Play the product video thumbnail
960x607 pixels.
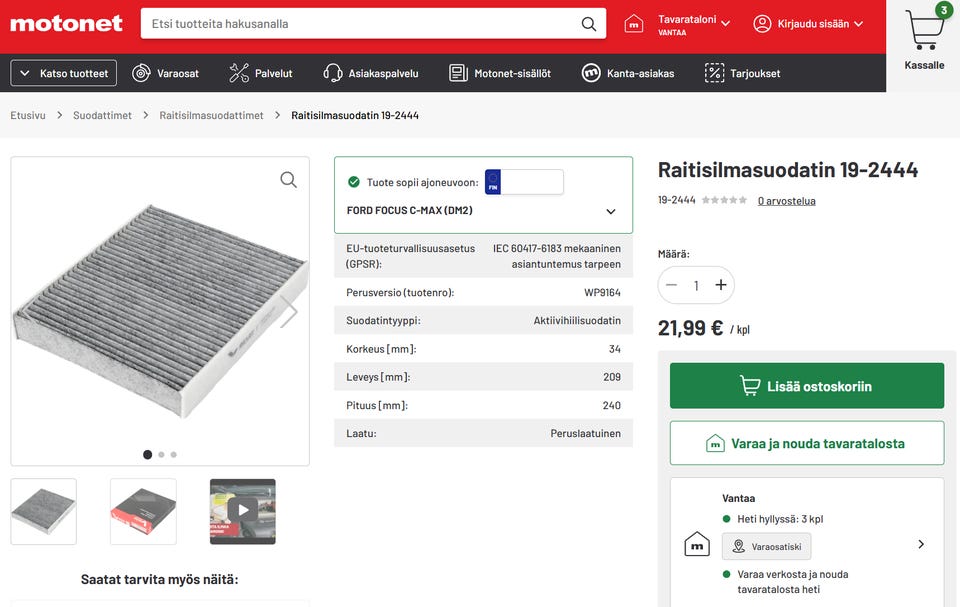pyautogui.click(x=243, y=511)
